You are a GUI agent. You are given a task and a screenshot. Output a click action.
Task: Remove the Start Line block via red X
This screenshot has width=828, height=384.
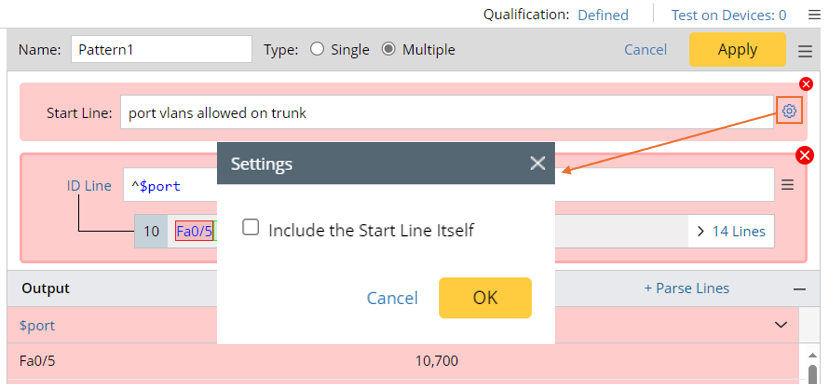(806, 84)
